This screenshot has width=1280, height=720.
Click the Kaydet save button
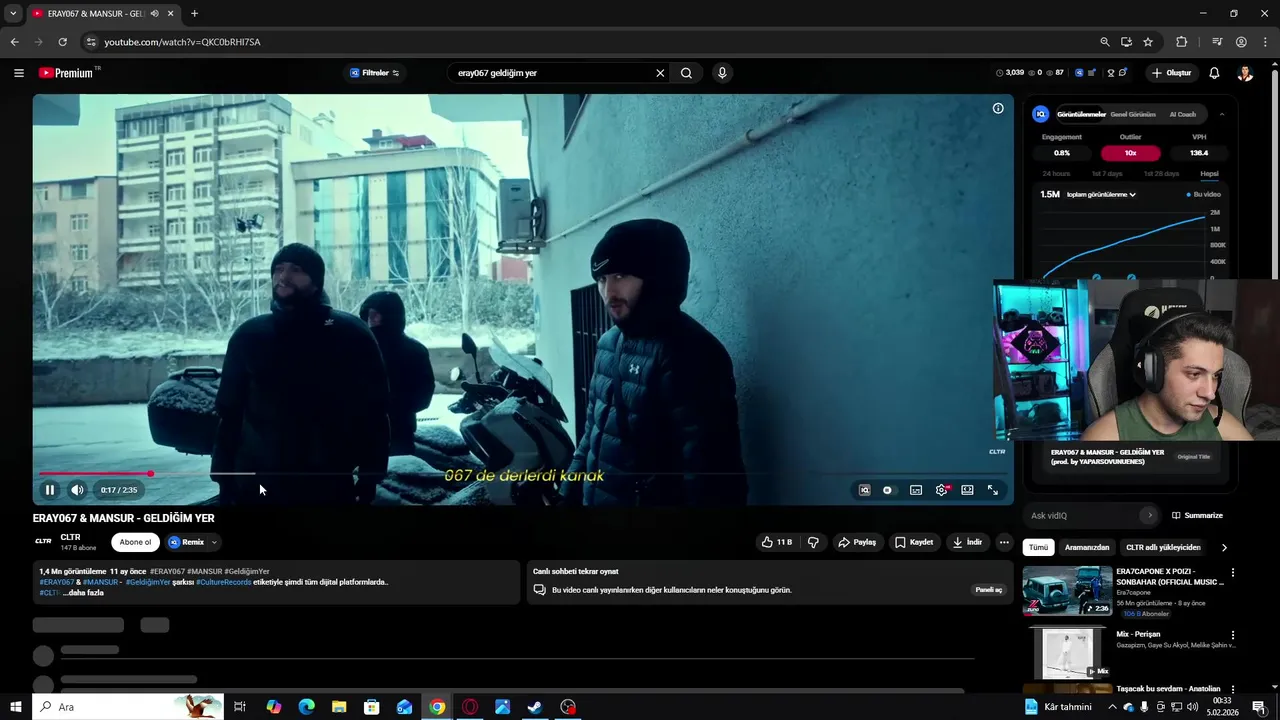(x=914, y=542)
